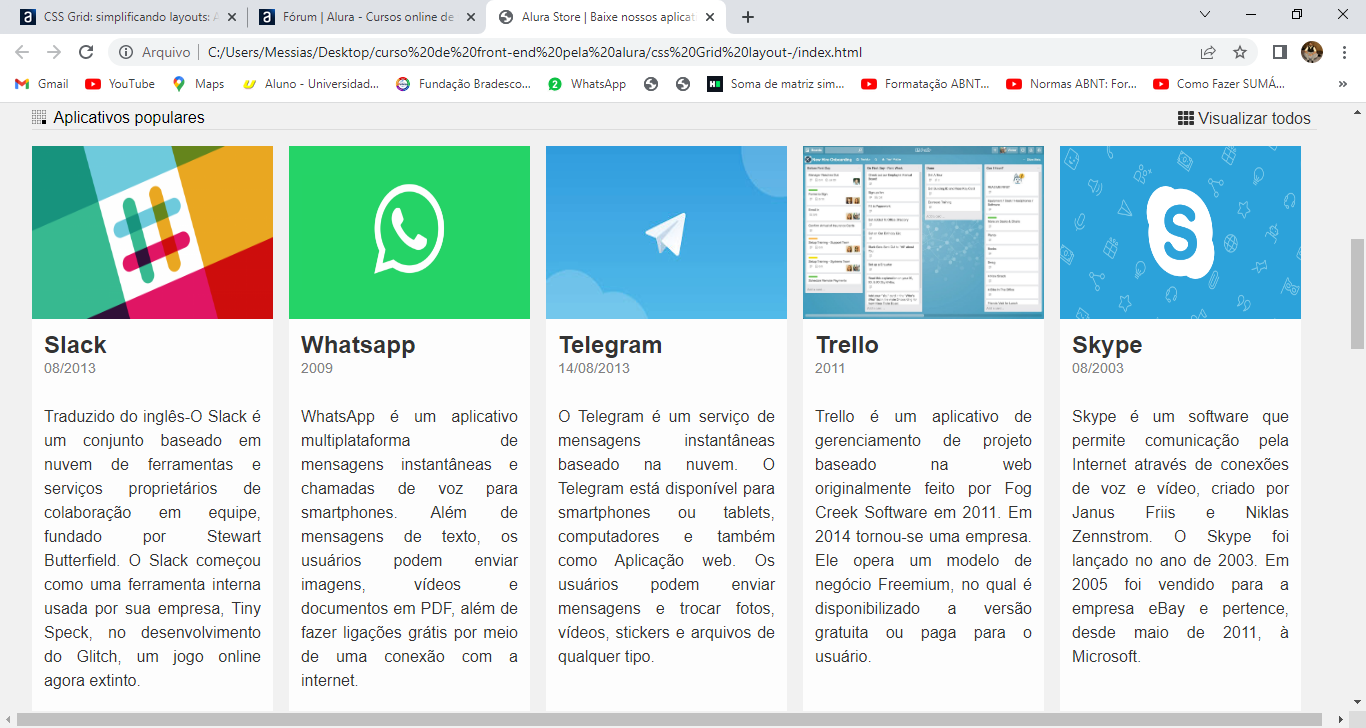Open the Maps bookmark
The height and width of the screenshot is (728, 1366).
198,84
